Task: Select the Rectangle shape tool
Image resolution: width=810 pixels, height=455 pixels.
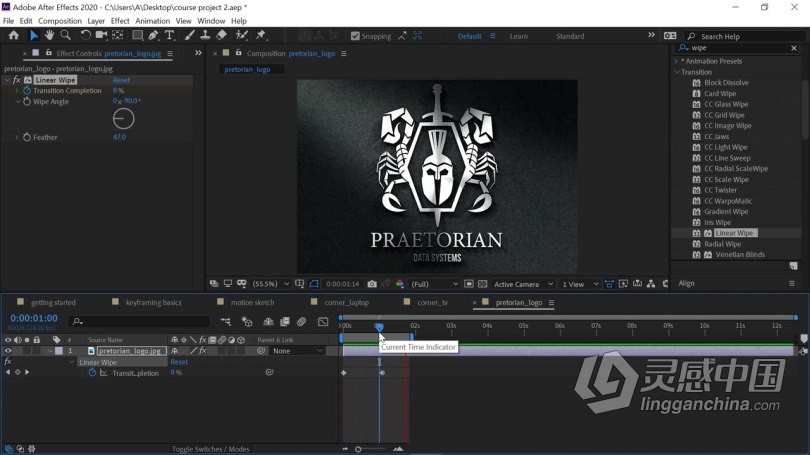Action: click(x=137, y=35)
